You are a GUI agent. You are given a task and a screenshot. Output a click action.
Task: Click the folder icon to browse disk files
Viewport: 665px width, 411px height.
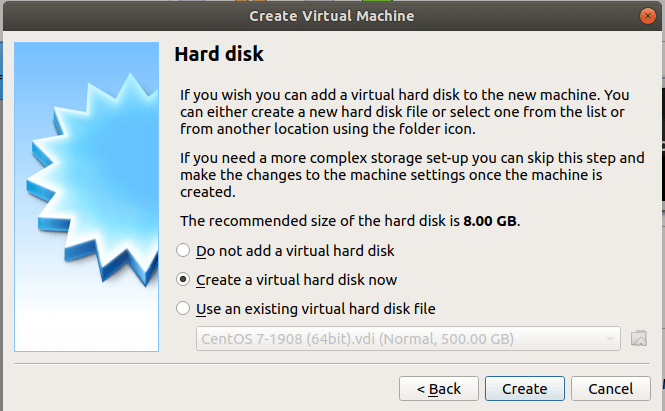(x=640, y=338)
